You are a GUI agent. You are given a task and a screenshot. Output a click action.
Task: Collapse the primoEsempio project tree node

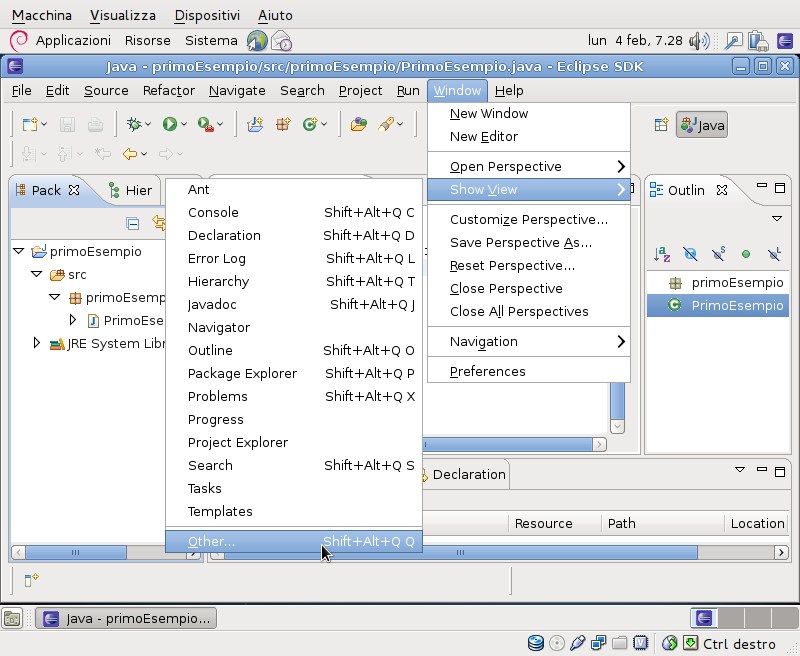[x=19, y=251]
